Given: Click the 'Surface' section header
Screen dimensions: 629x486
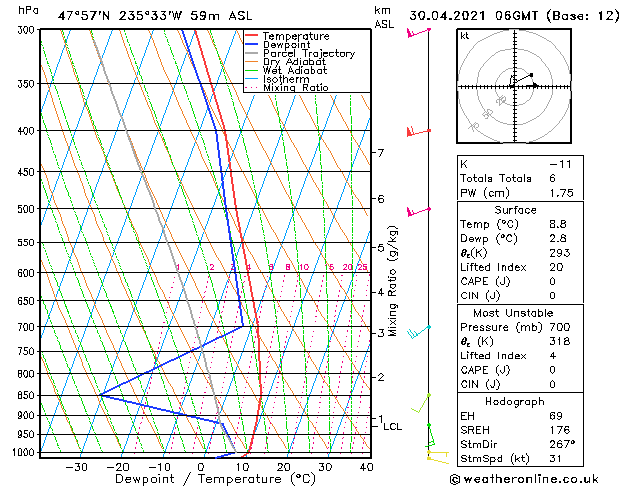Looking at the screenshot, I should 515,210.
